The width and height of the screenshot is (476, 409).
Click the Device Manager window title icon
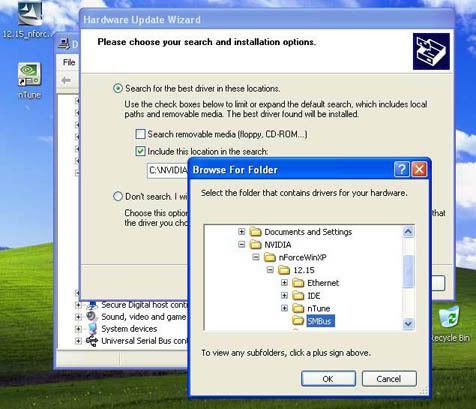64,43
